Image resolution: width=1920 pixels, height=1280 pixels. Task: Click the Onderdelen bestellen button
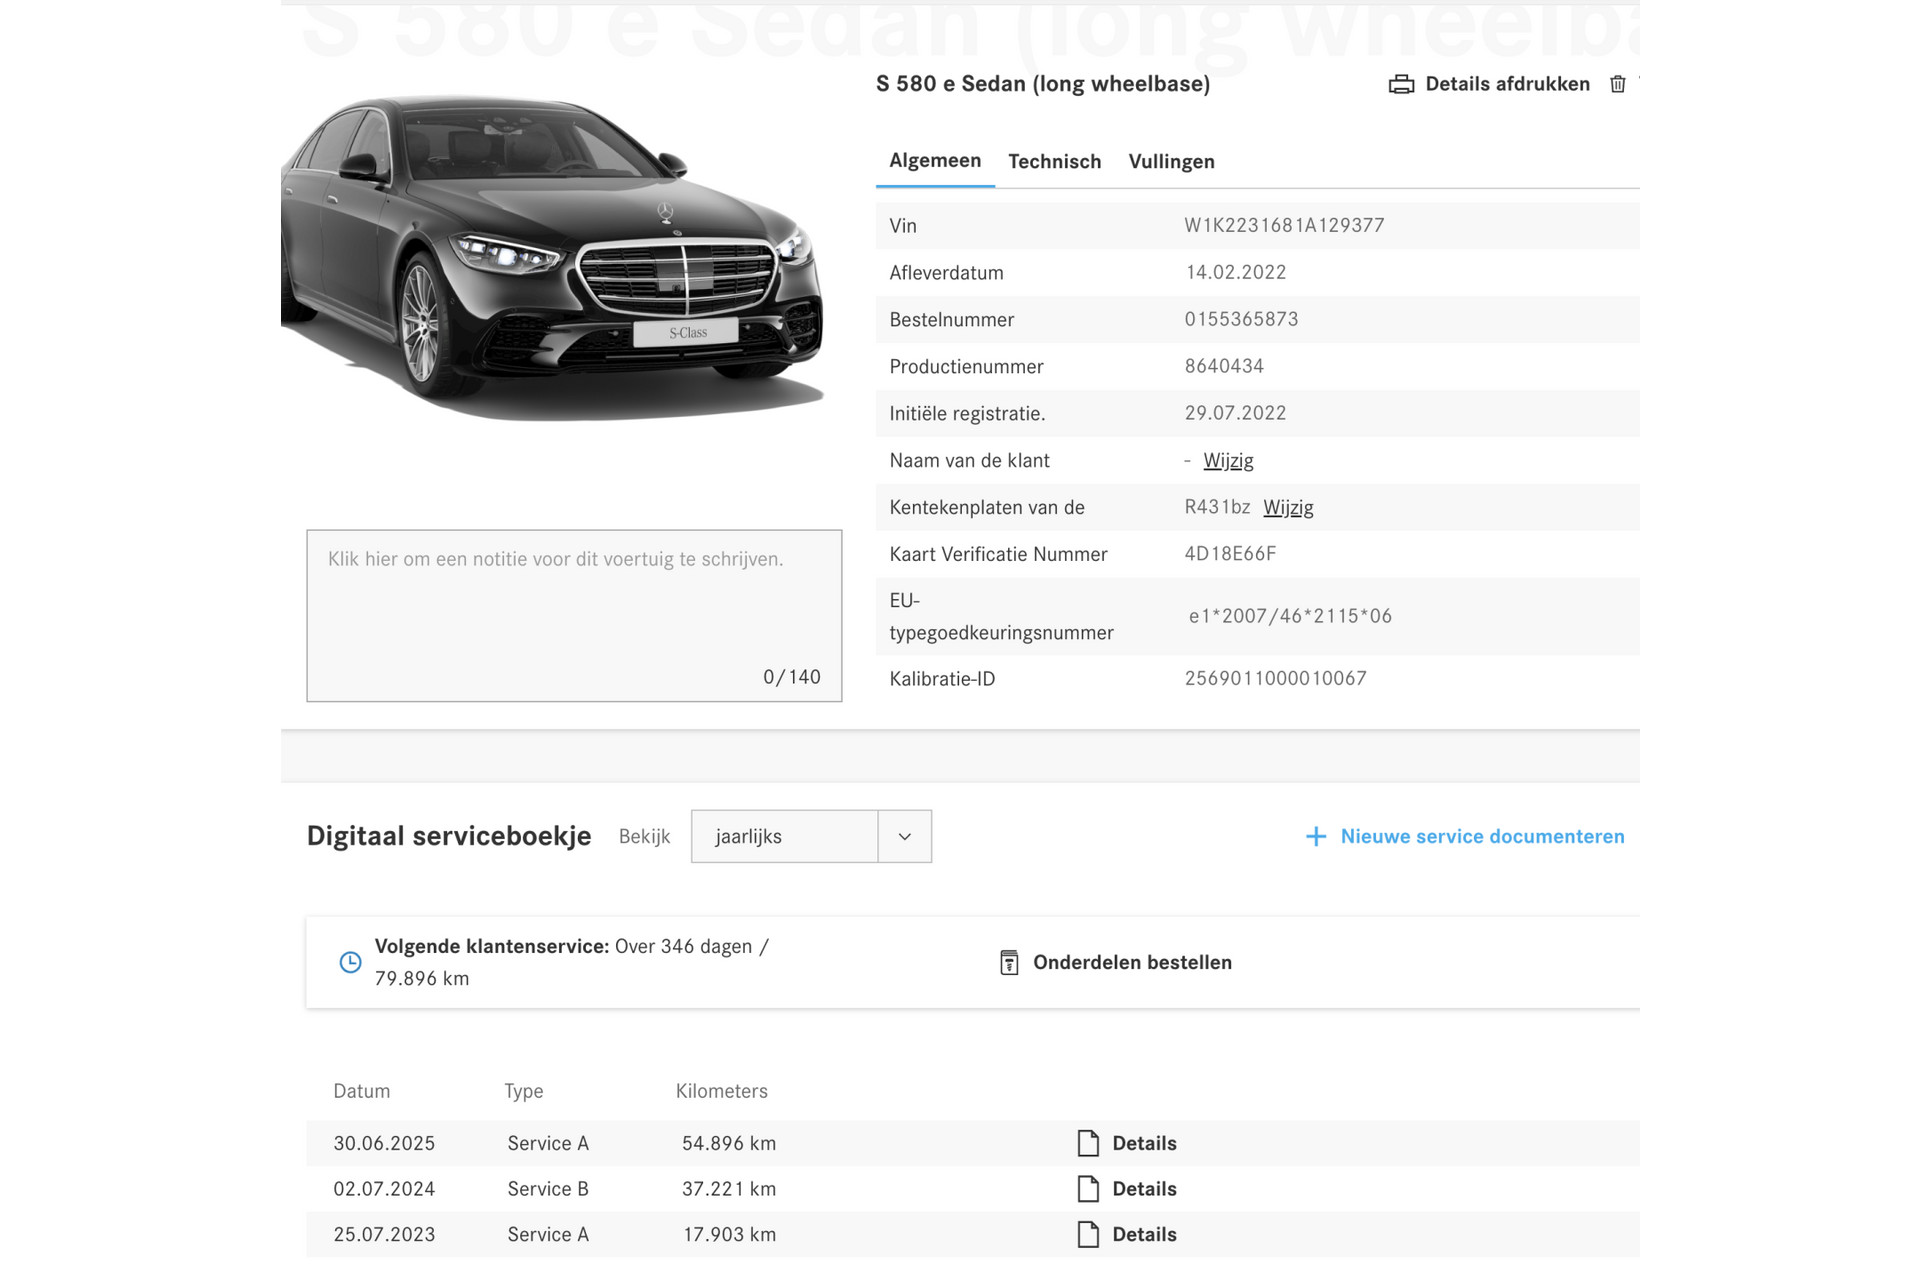click(1132, 962)
